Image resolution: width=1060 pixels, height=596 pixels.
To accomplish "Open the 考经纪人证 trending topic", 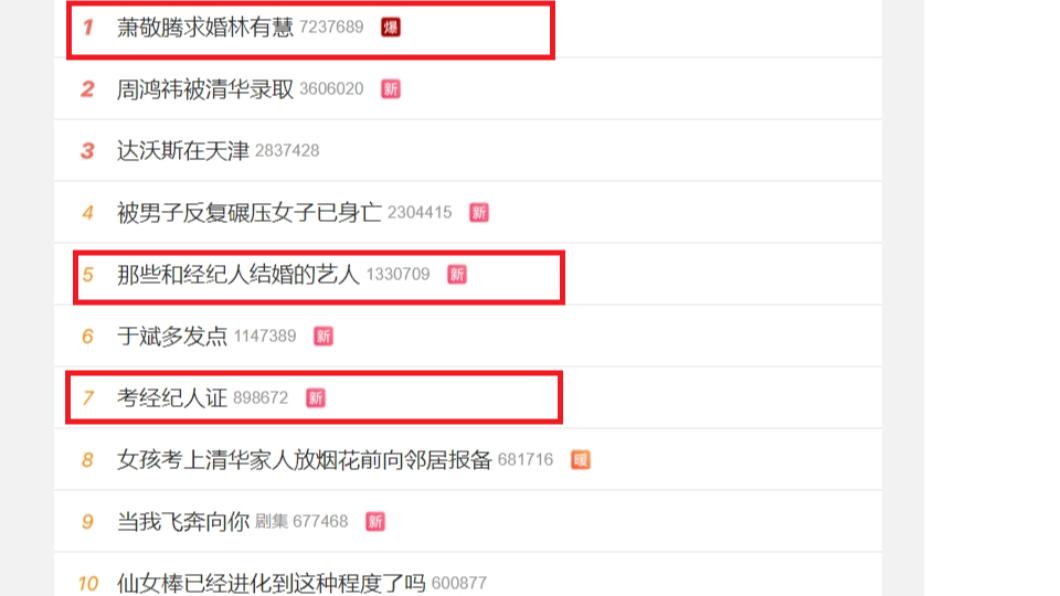I will click(172, 398).
